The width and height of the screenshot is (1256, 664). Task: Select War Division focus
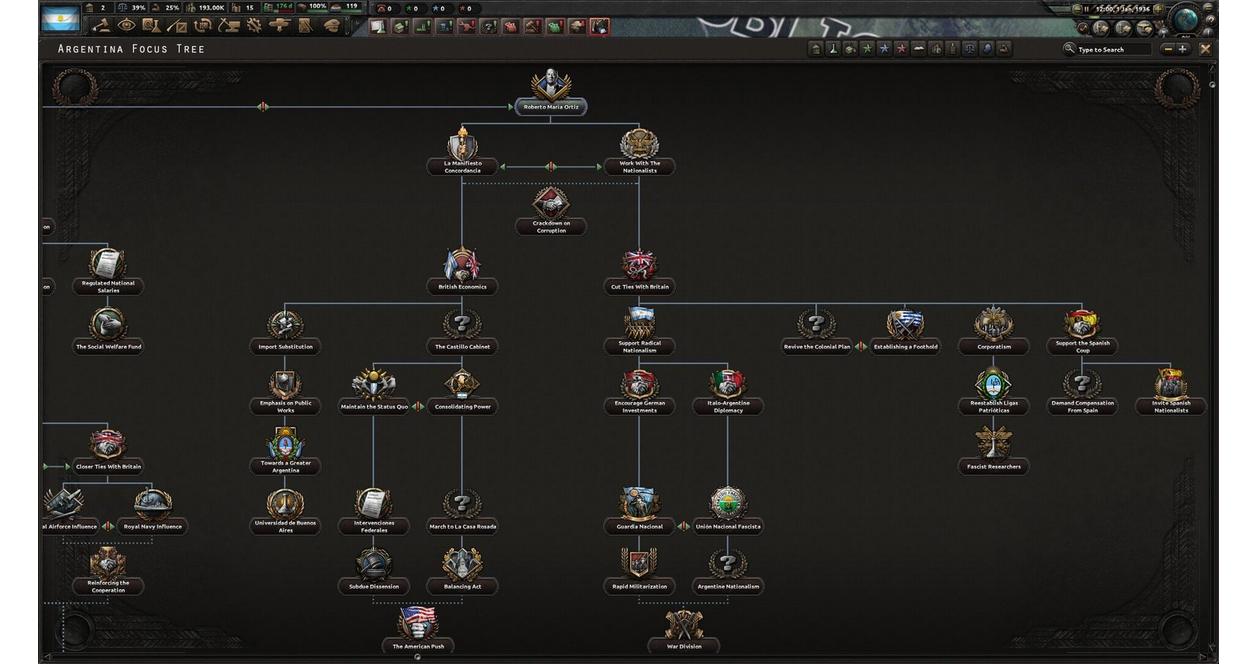[x=684, y=631]
